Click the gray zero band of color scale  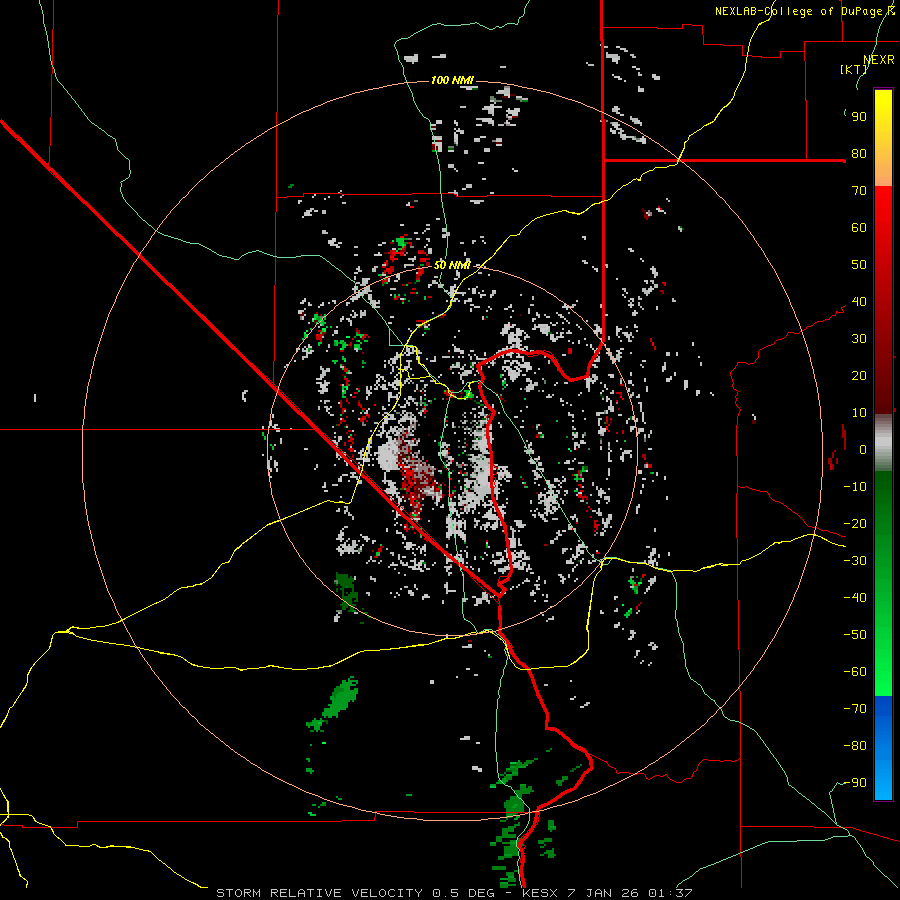click(x=883, y=443)
